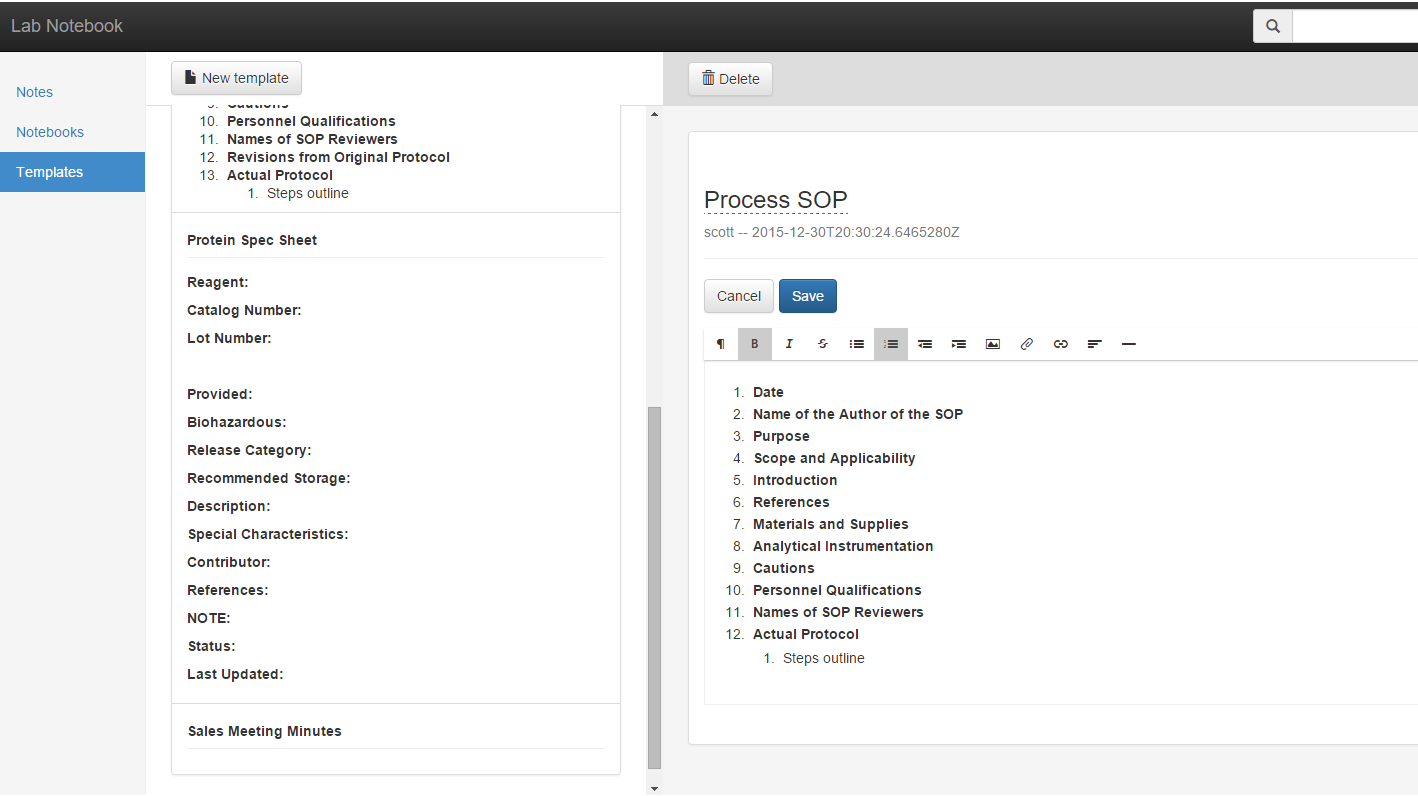Viewport: 1418px width, 796px height.
Task: Apply italic formatting to selected text
Action: 789,343
